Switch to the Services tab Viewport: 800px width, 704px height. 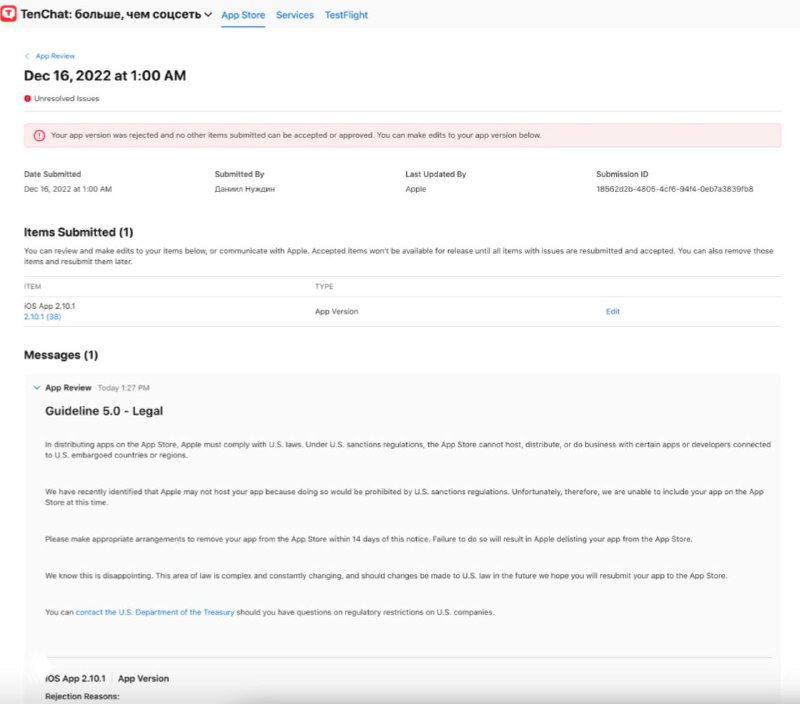pyautogui.click(x=294, y=15)
